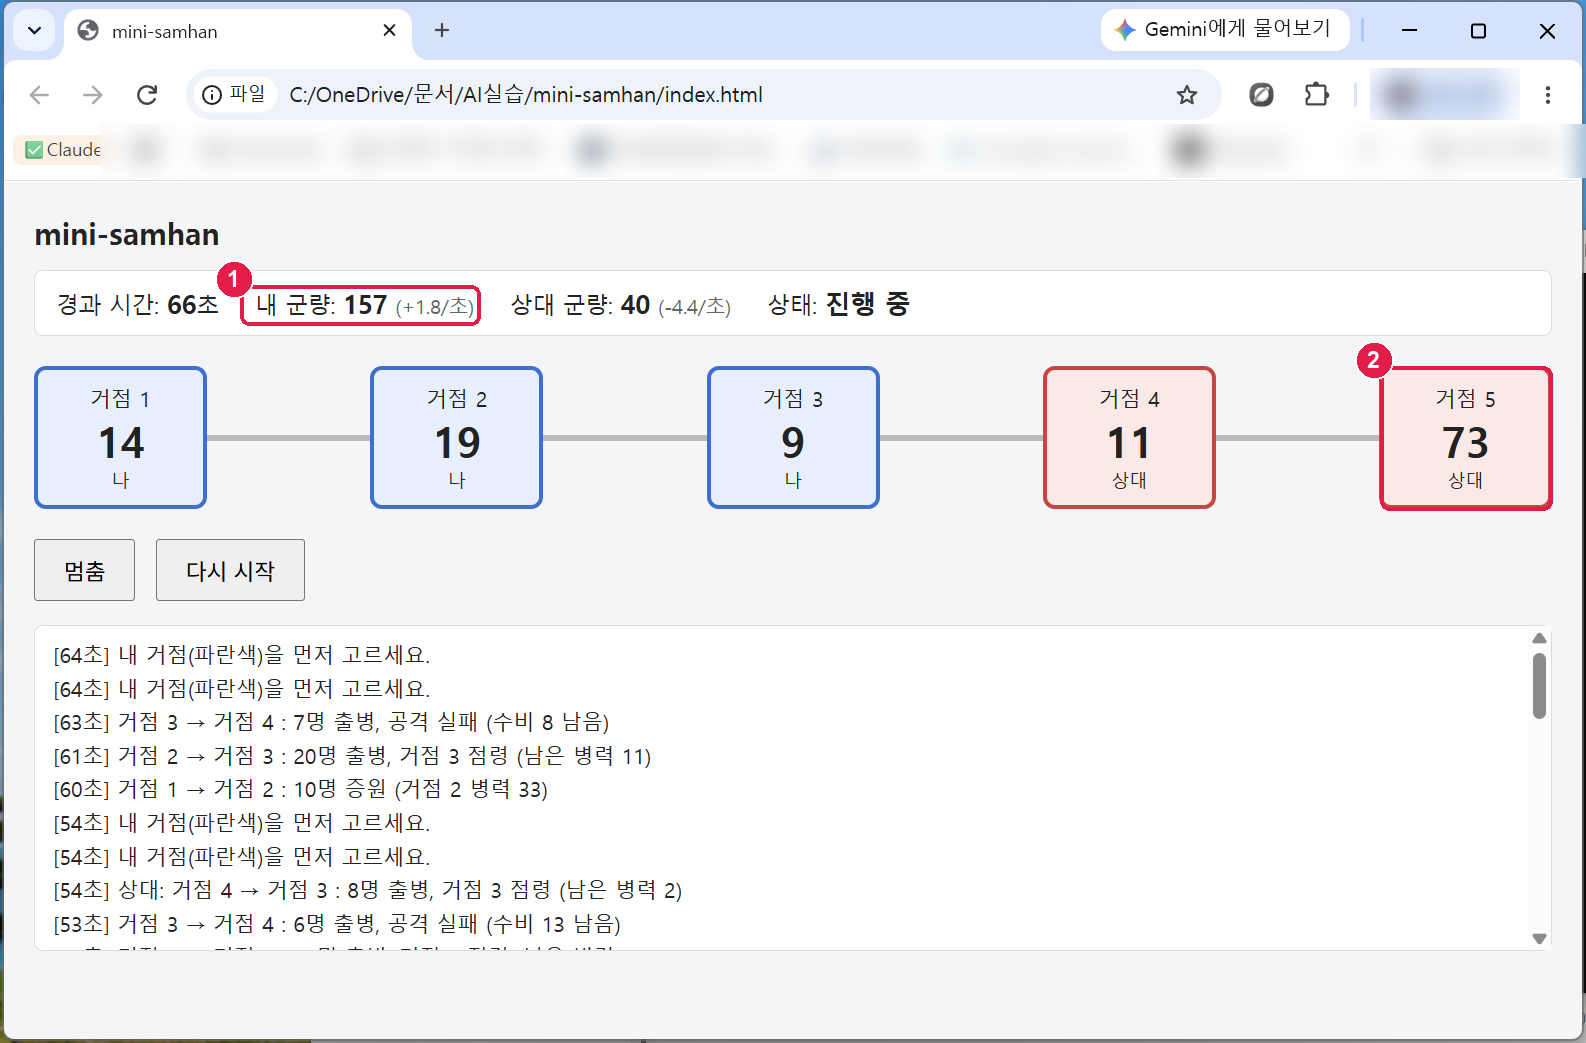Bookmark this page with the star icon
Screen dimensions: 1586x1043
coord(1187,95)
